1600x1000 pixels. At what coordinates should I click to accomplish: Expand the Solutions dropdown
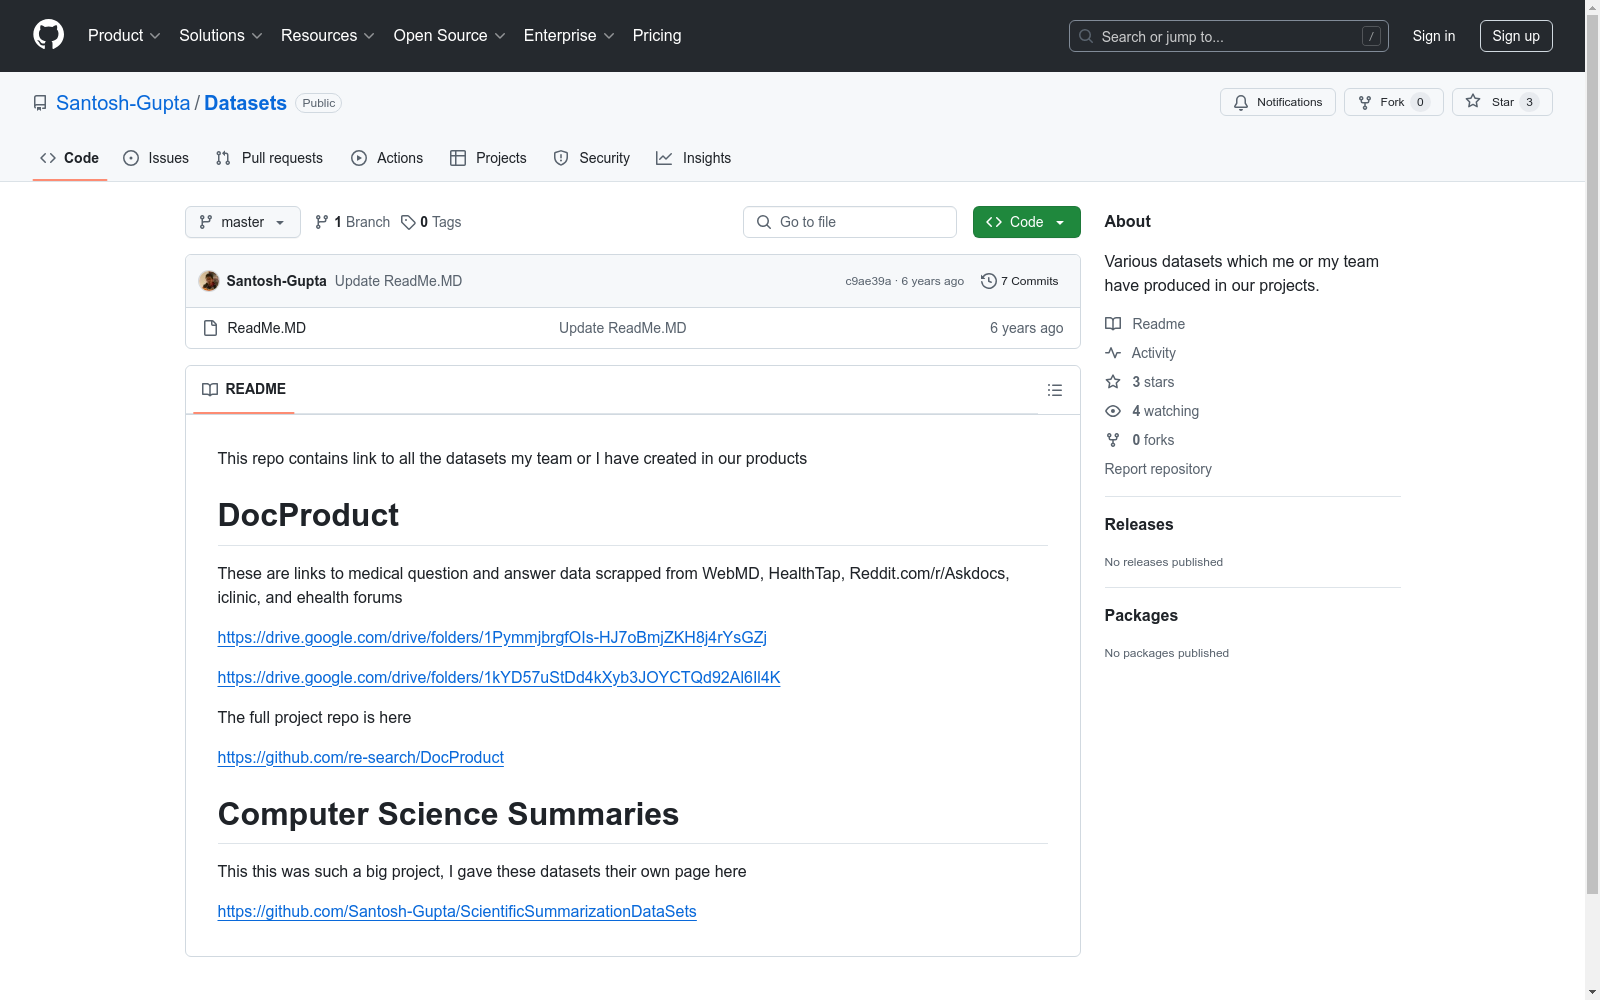(221, 36)
